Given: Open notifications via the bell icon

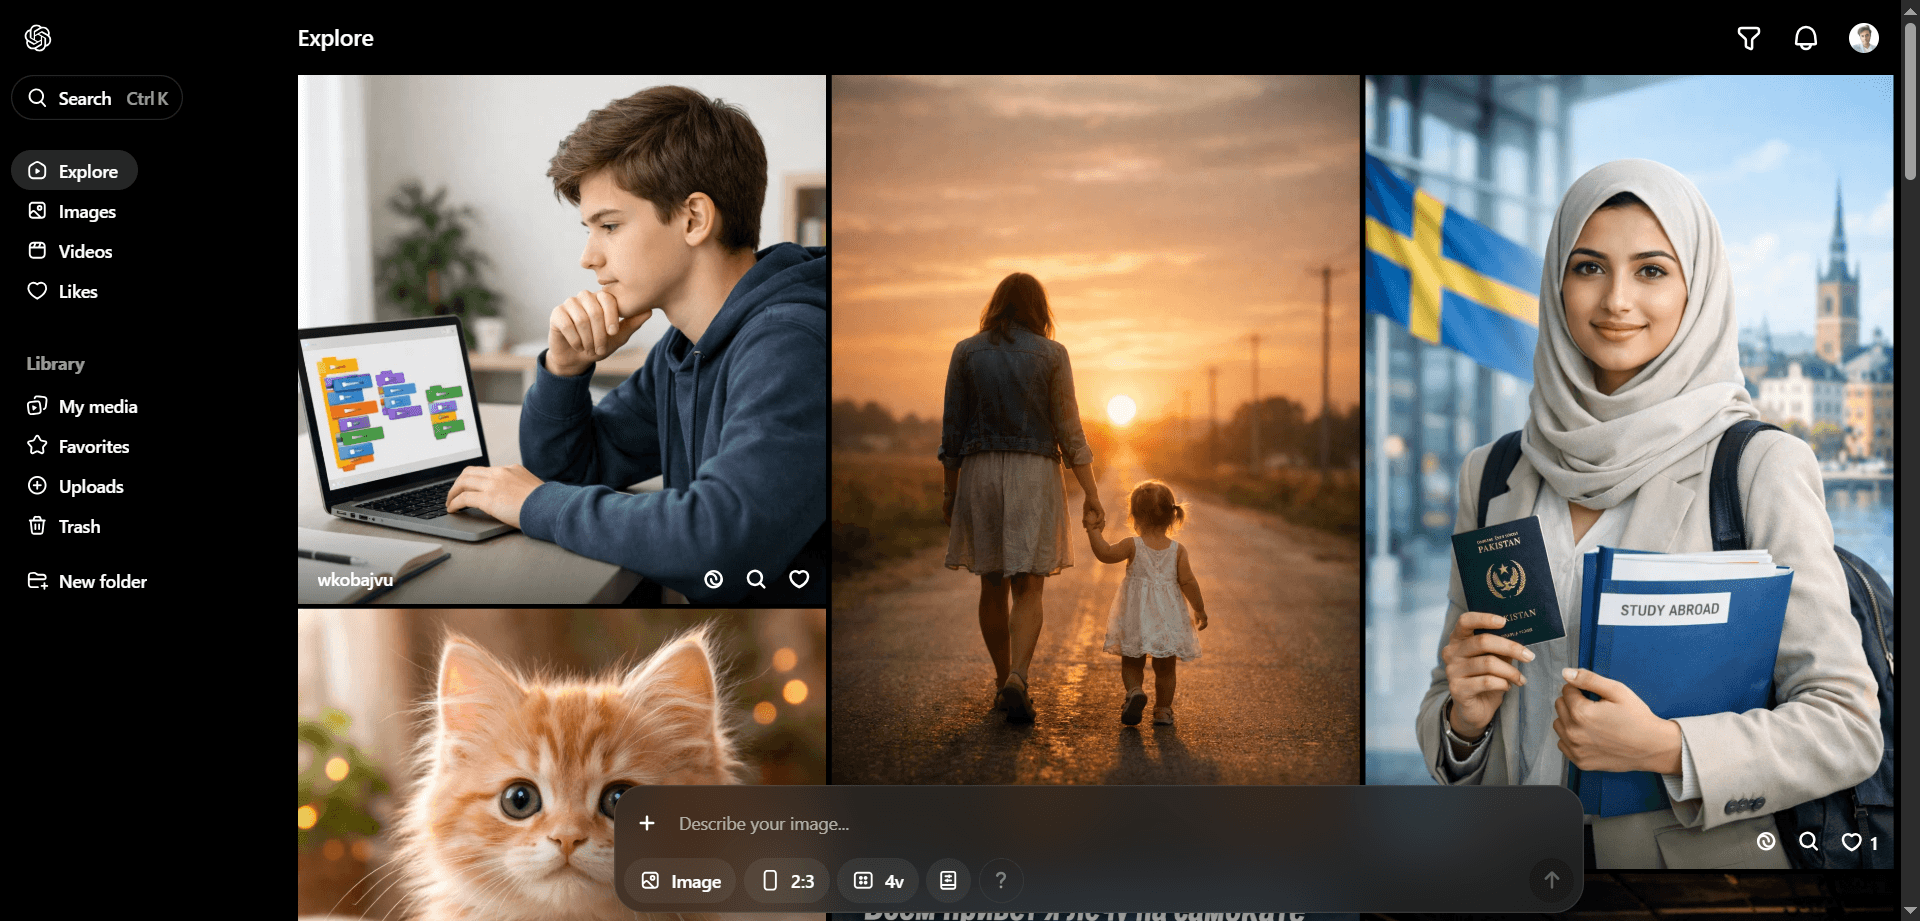Looking at the screenshot, I should [1806, 38].
